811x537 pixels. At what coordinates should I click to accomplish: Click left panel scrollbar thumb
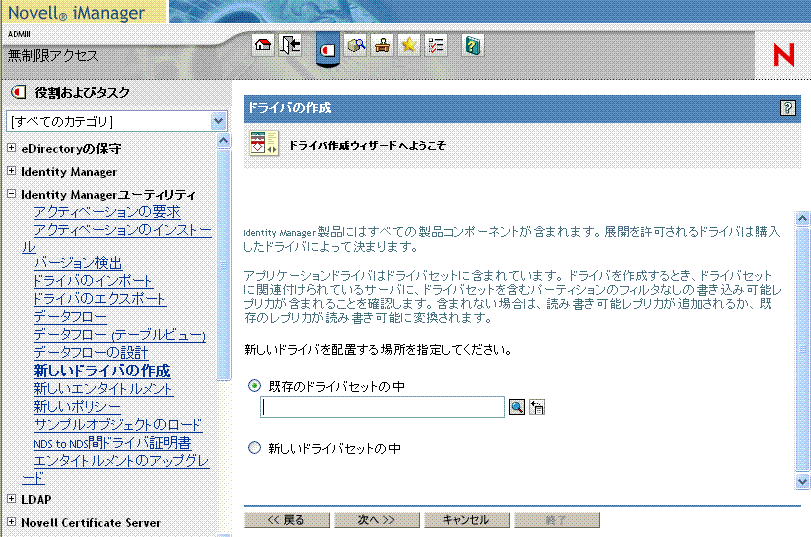(x=223, y=265)
